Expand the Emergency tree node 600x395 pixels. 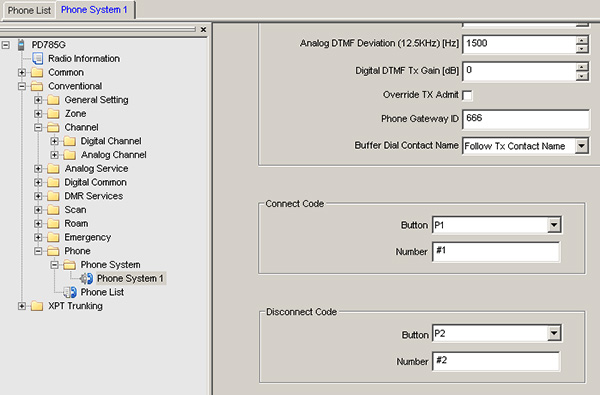[x=38, y=237]
